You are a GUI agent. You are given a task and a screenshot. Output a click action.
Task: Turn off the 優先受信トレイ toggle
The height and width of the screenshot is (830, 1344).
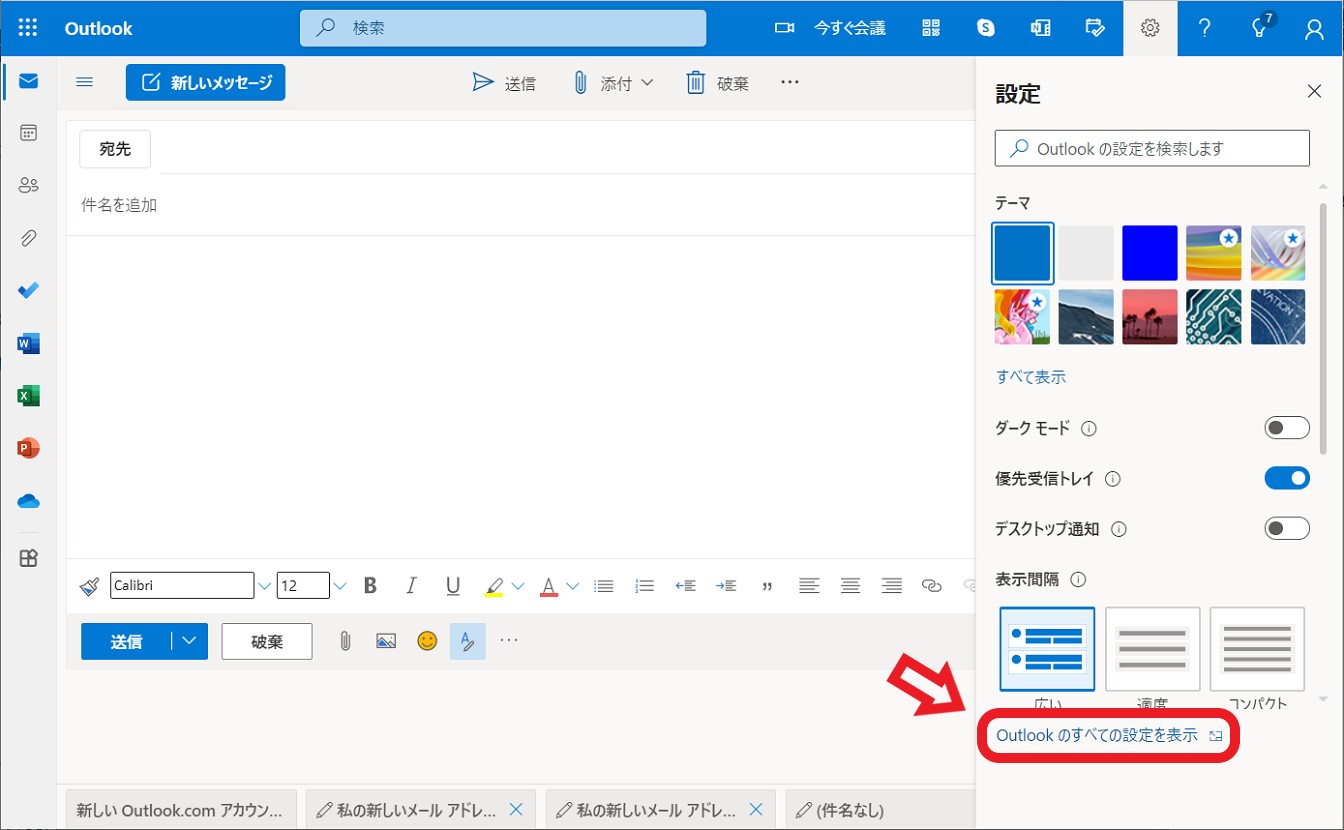1286,479
